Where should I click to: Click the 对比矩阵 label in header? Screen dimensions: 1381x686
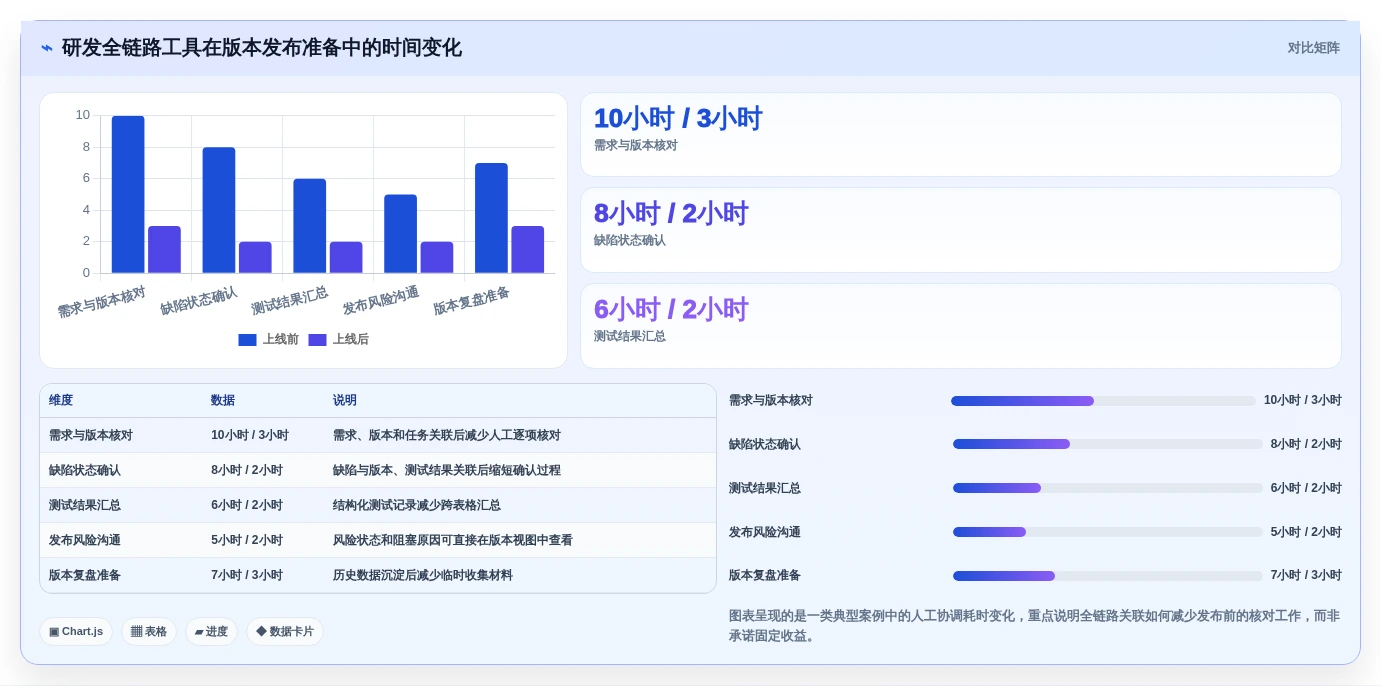pos(1313,48)
